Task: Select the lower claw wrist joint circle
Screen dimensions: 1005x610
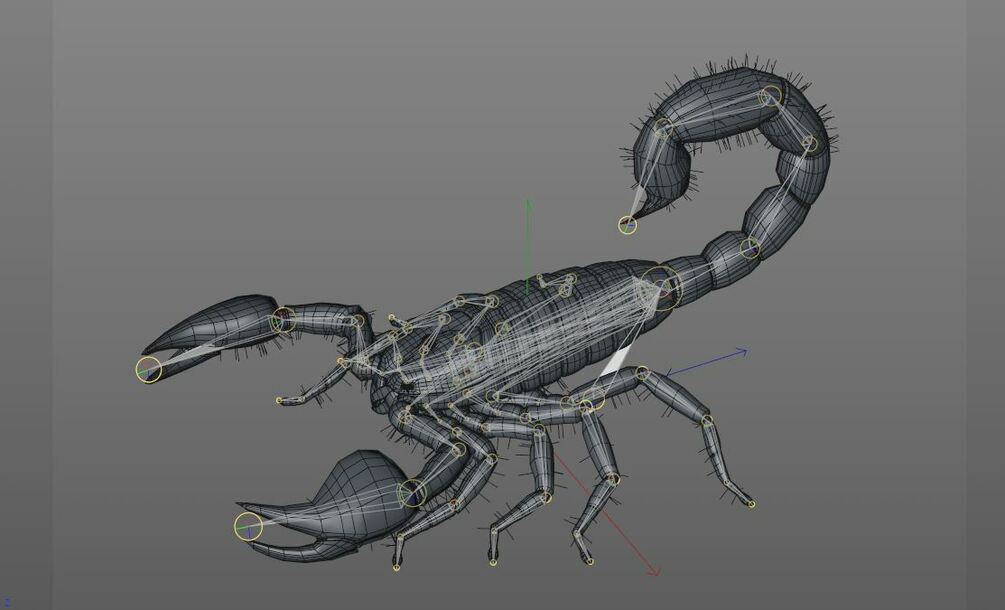Action: click(x=412, y=493)
